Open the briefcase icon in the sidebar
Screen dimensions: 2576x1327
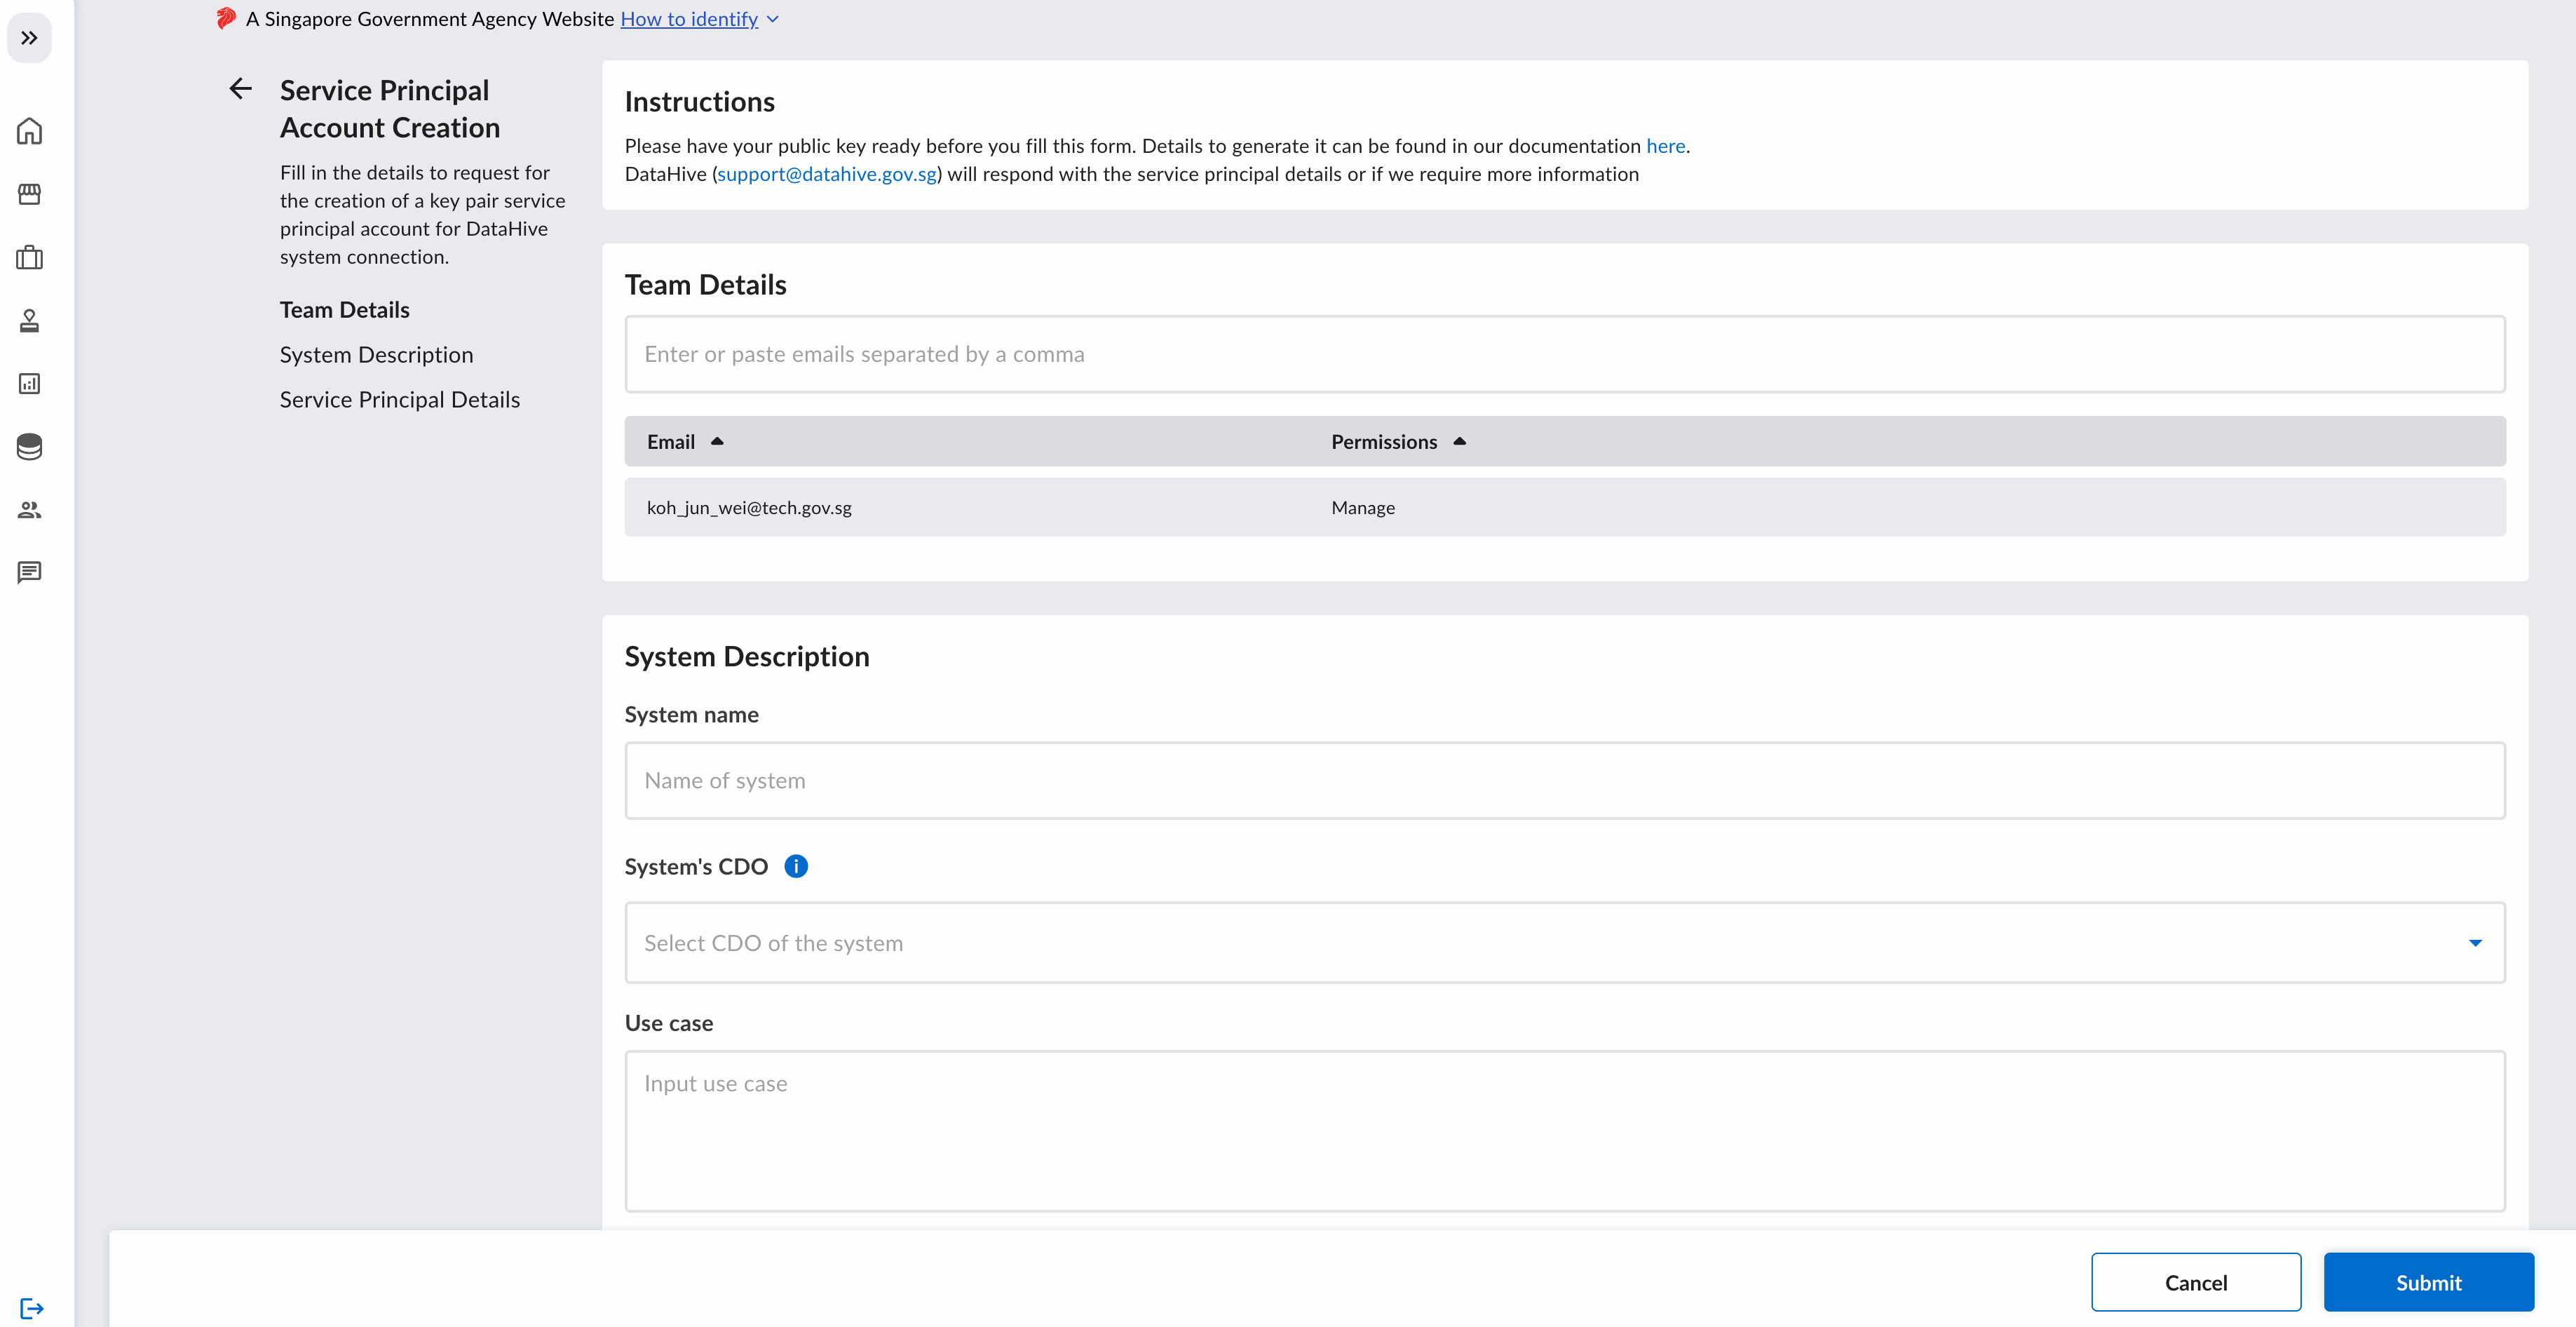tap(29, 257)
